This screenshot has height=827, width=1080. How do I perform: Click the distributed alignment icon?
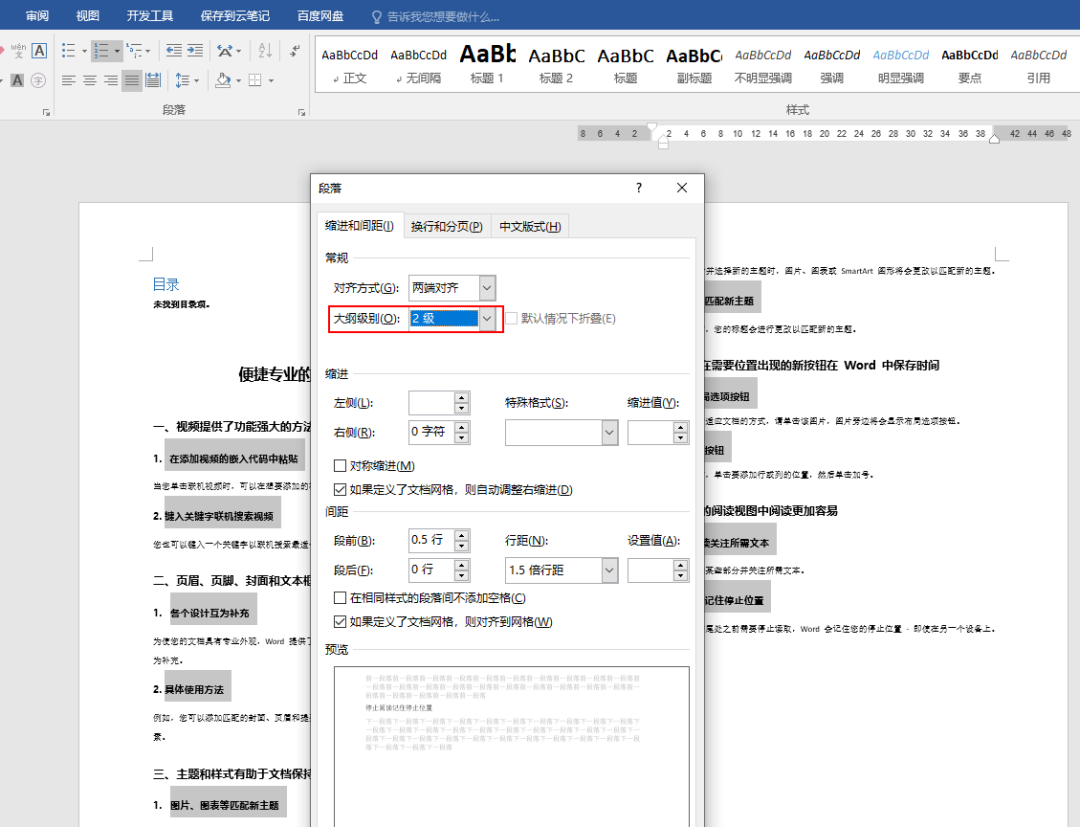(x=153, y=80)
